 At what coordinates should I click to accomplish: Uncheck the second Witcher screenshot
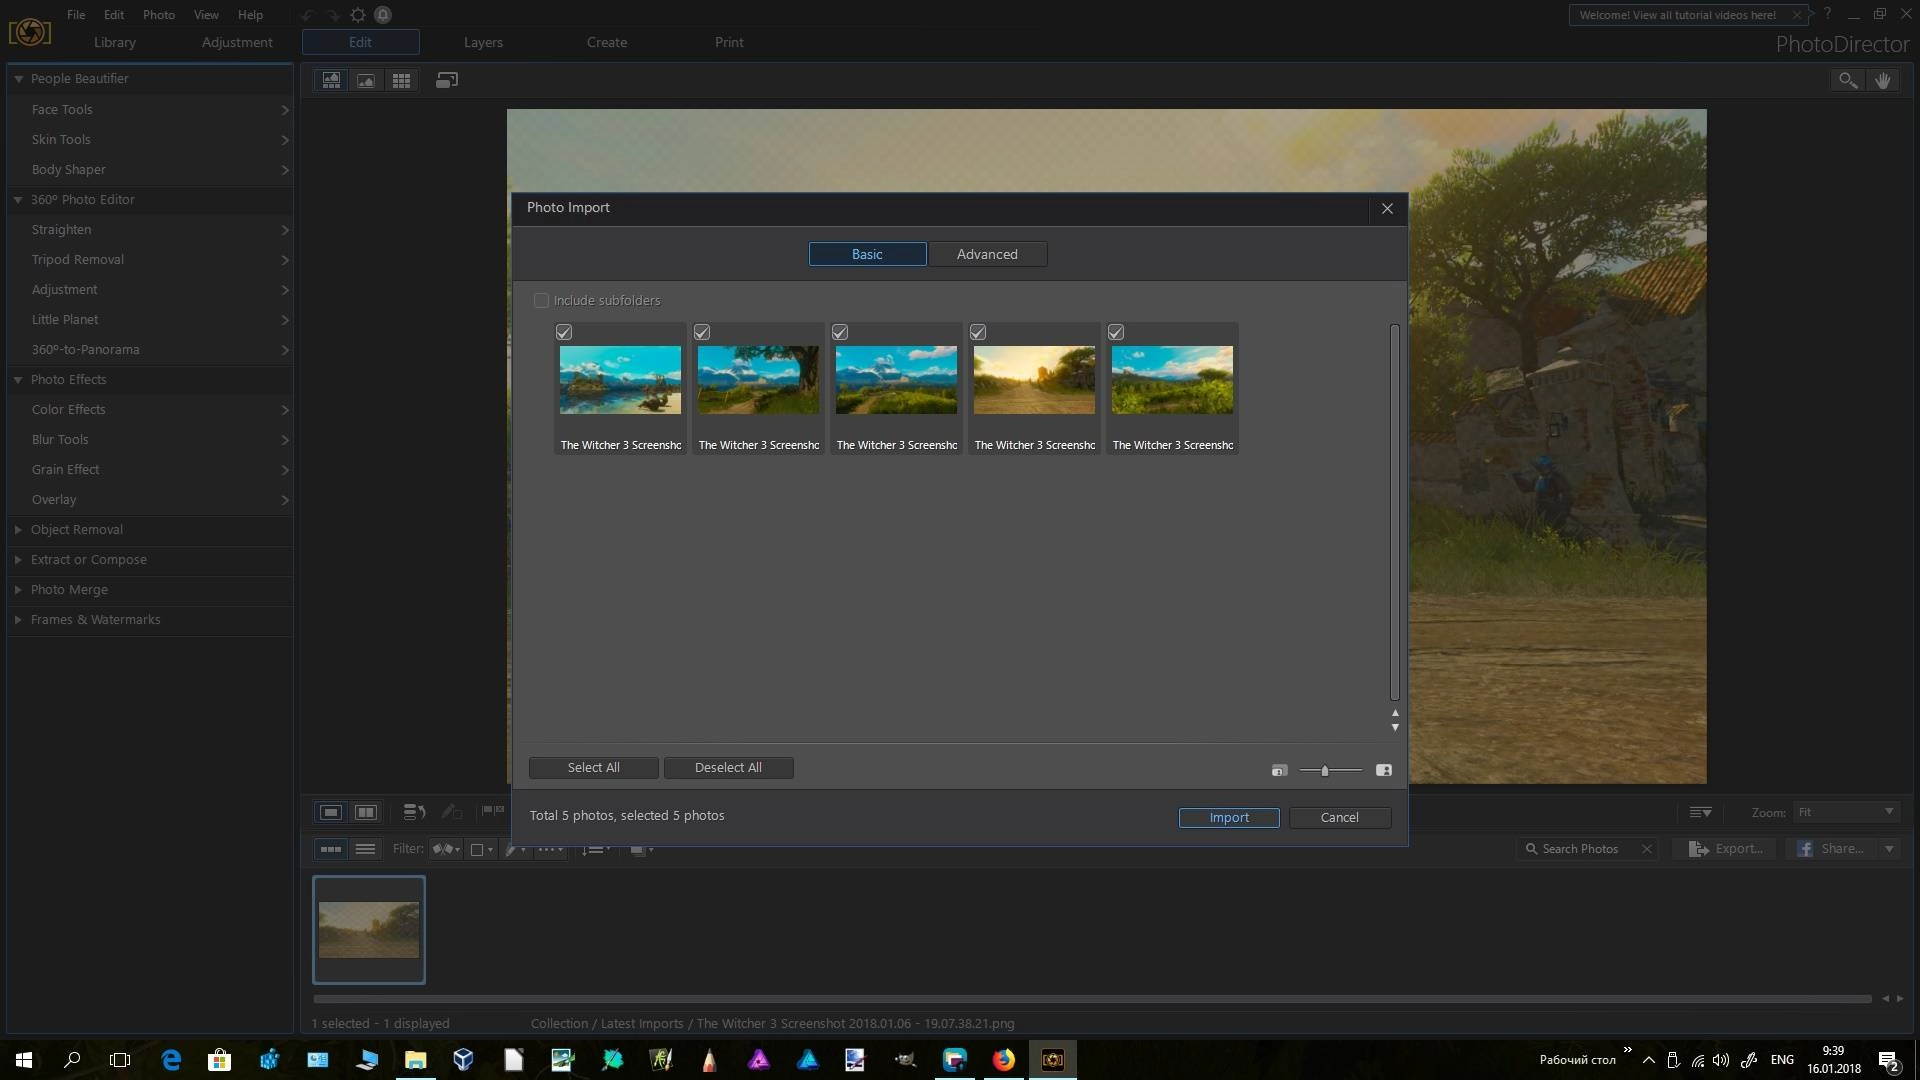pyautogui.click(x=702, y=332)
